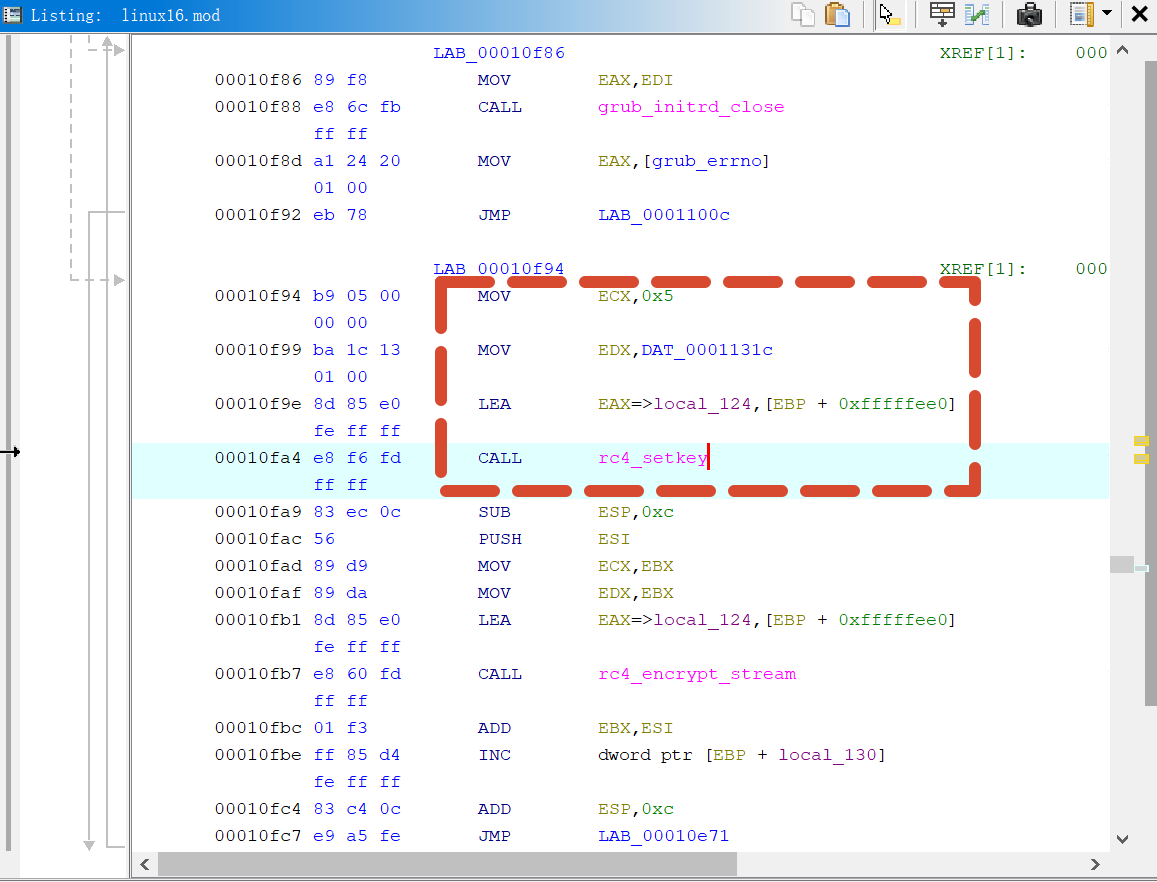The width and height of the screenshot is (1157, 882).
Task: Select address 00010faf
Action: 258,593
